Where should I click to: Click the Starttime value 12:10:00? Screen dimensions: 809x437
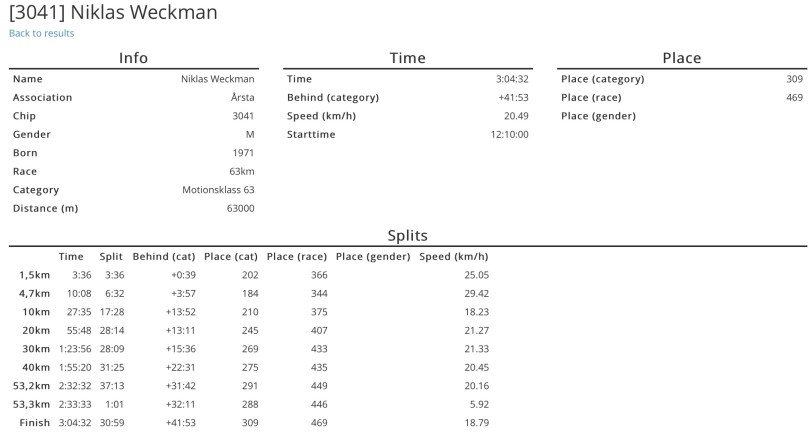click(x=509, y=134)
